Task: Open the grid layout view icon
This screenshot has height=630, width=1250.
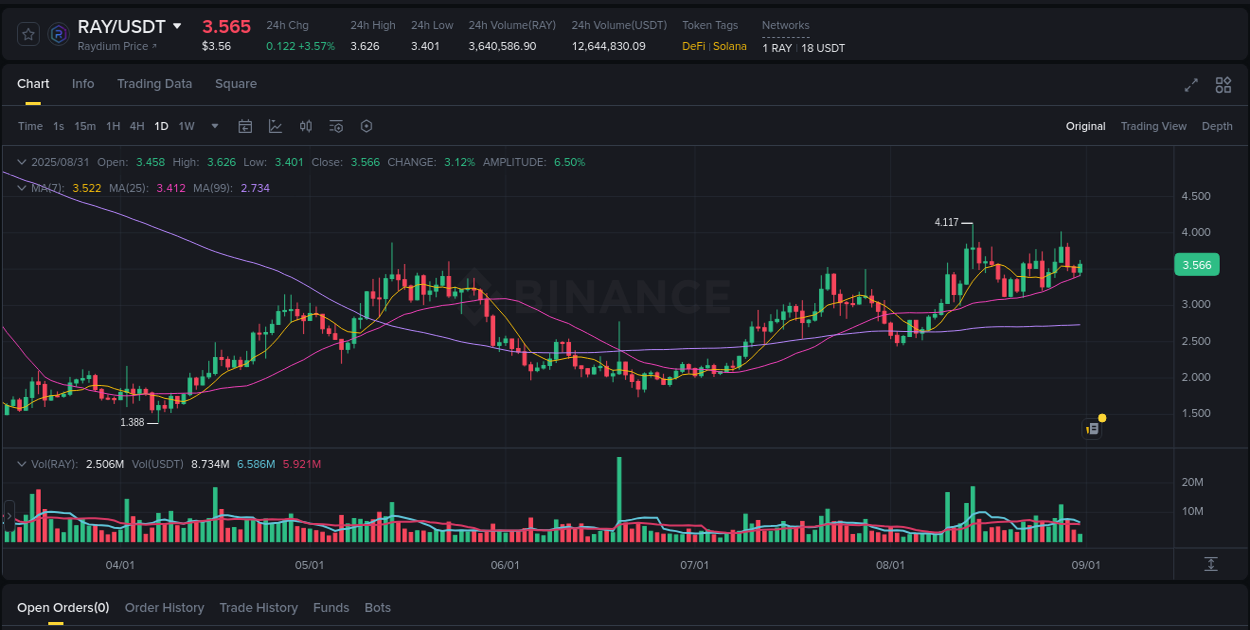Action: coord(1223,86)
